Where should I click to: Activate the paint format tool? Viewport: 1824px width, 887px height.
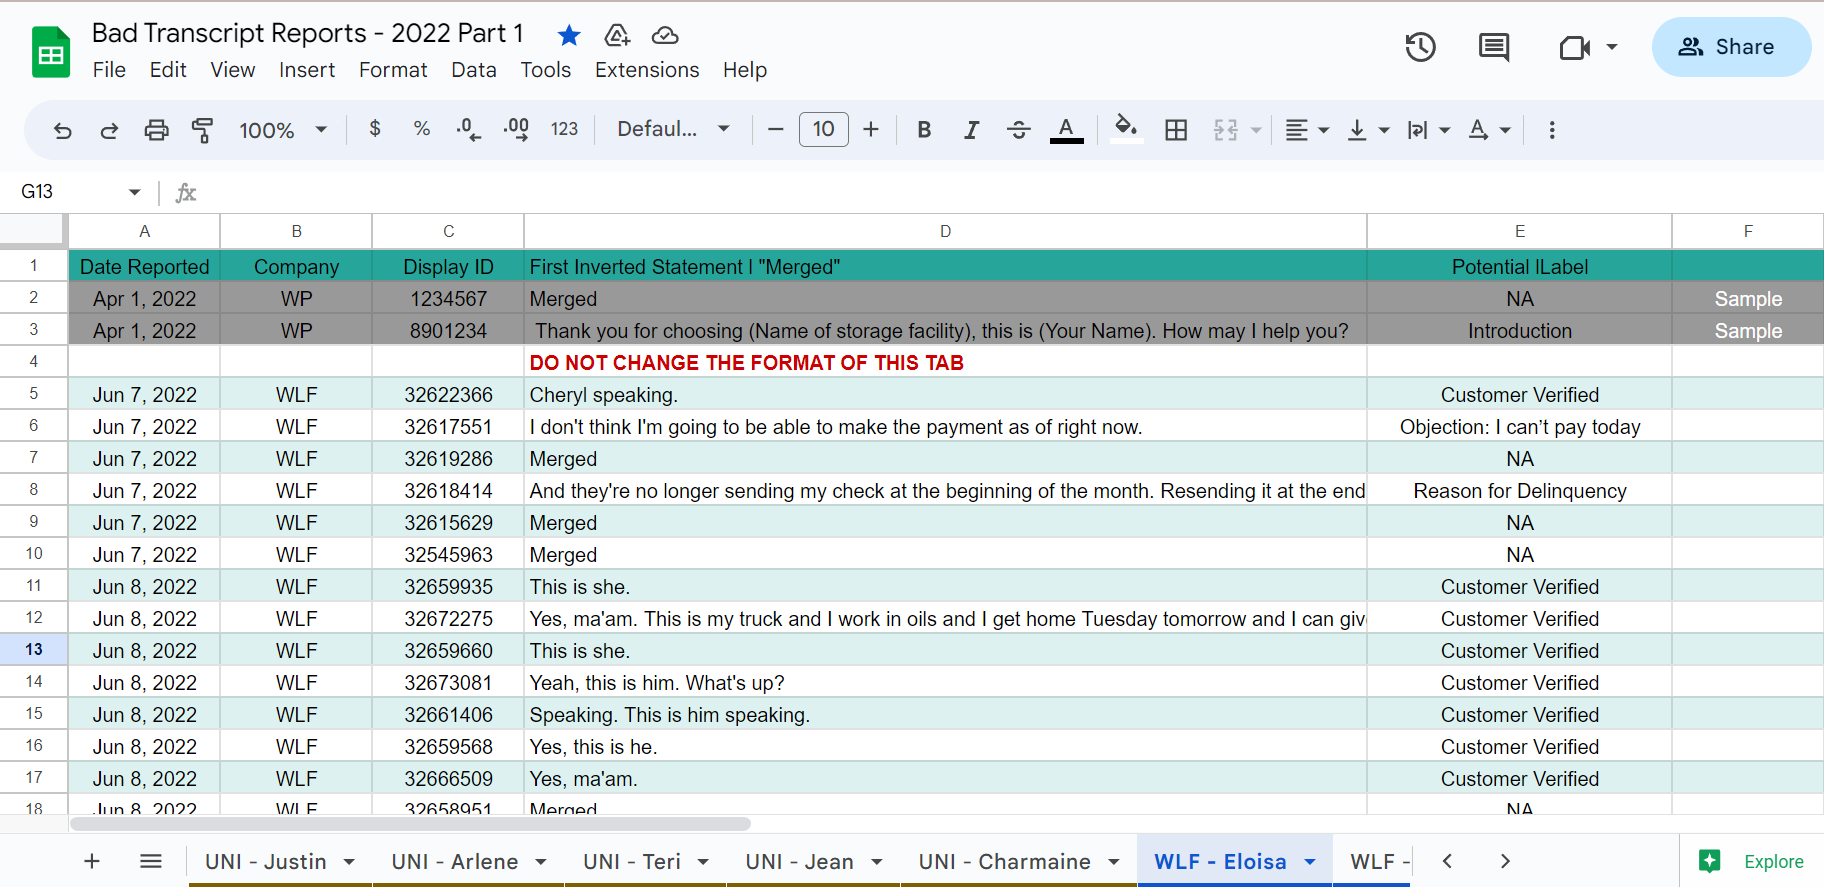click(203, 130)
